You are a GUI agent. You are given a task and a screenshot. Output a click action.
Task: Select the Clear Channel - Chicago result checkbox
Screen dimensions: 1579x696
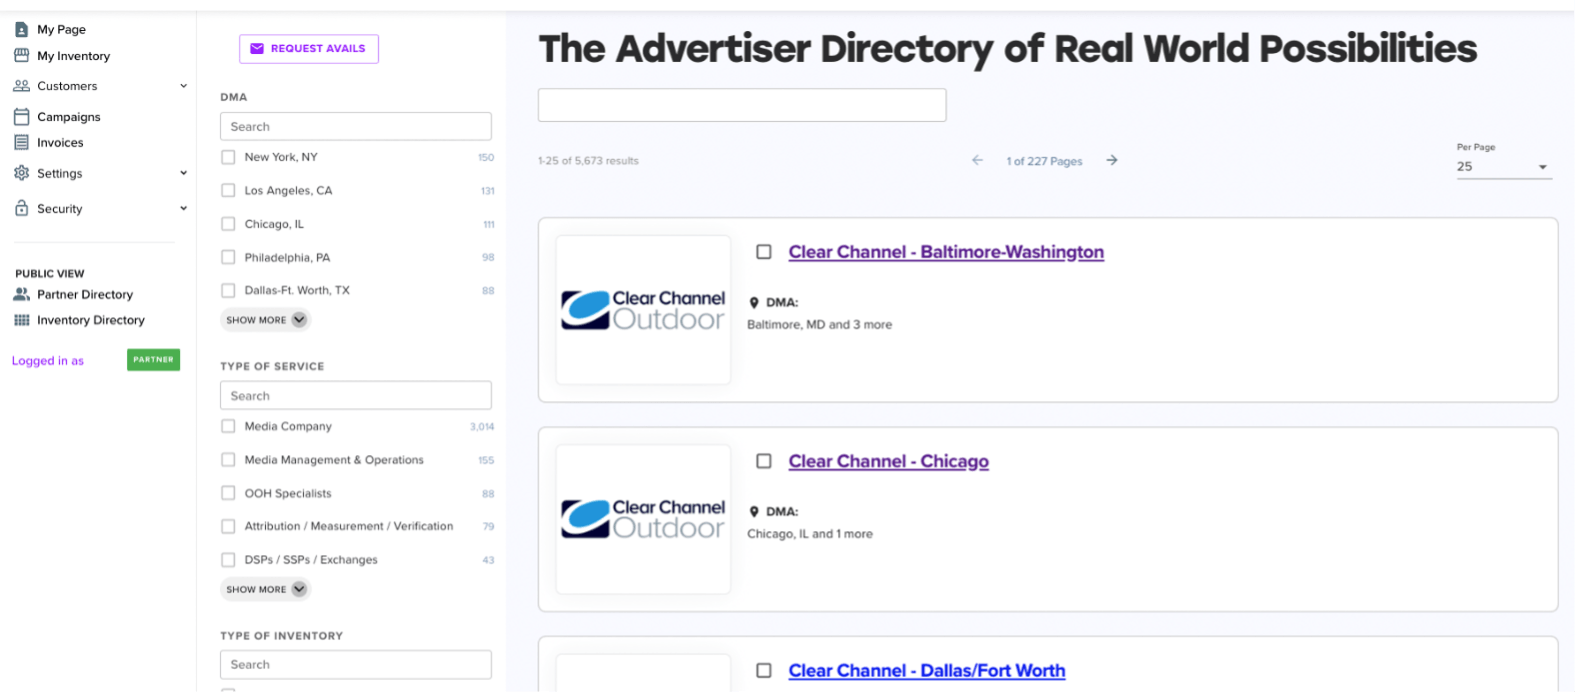click(764, 461)
